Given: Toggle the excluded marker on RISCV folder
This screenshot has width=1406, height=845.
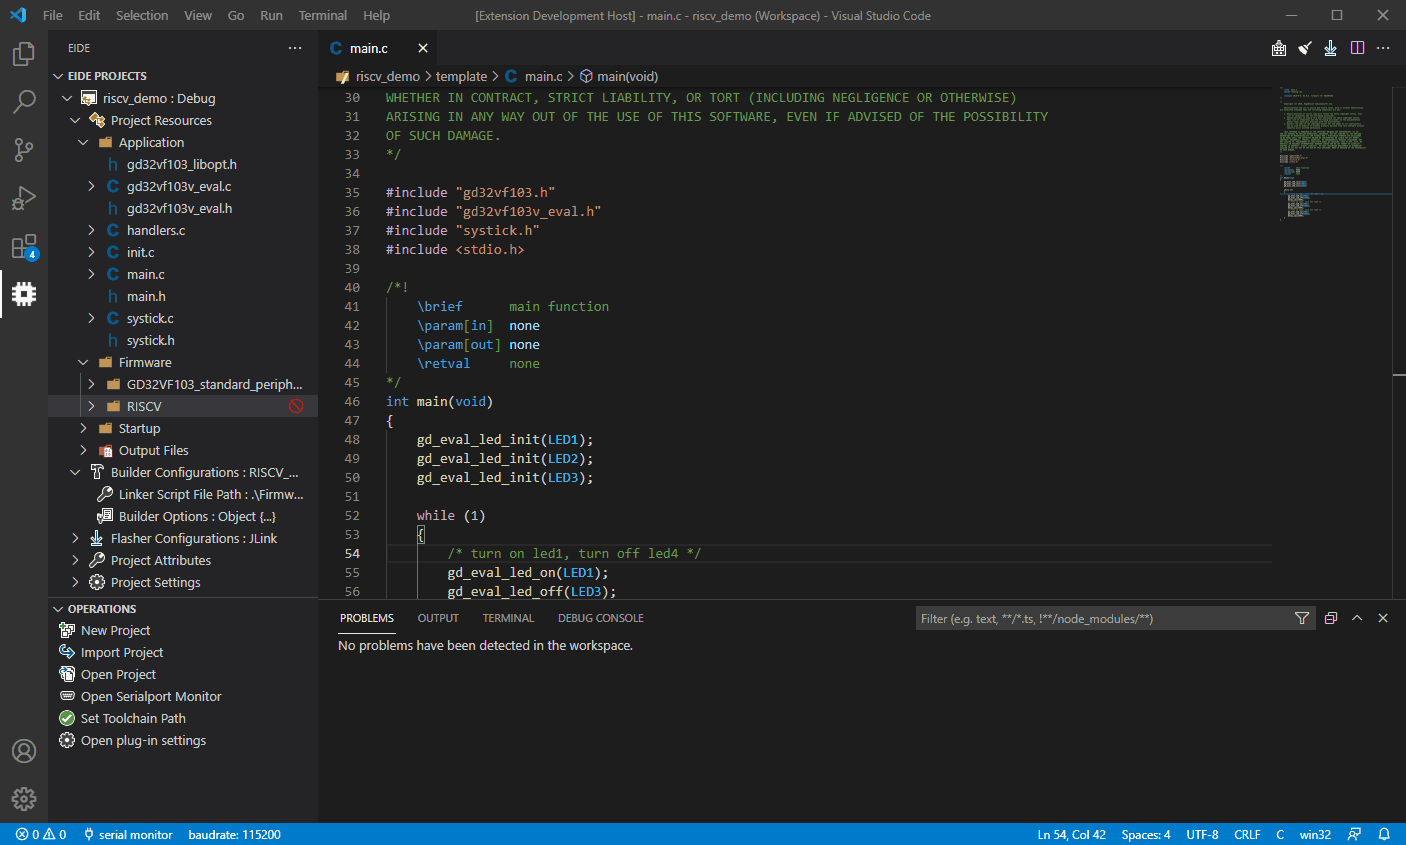Looking at the screenshot, I should point(296,406).
